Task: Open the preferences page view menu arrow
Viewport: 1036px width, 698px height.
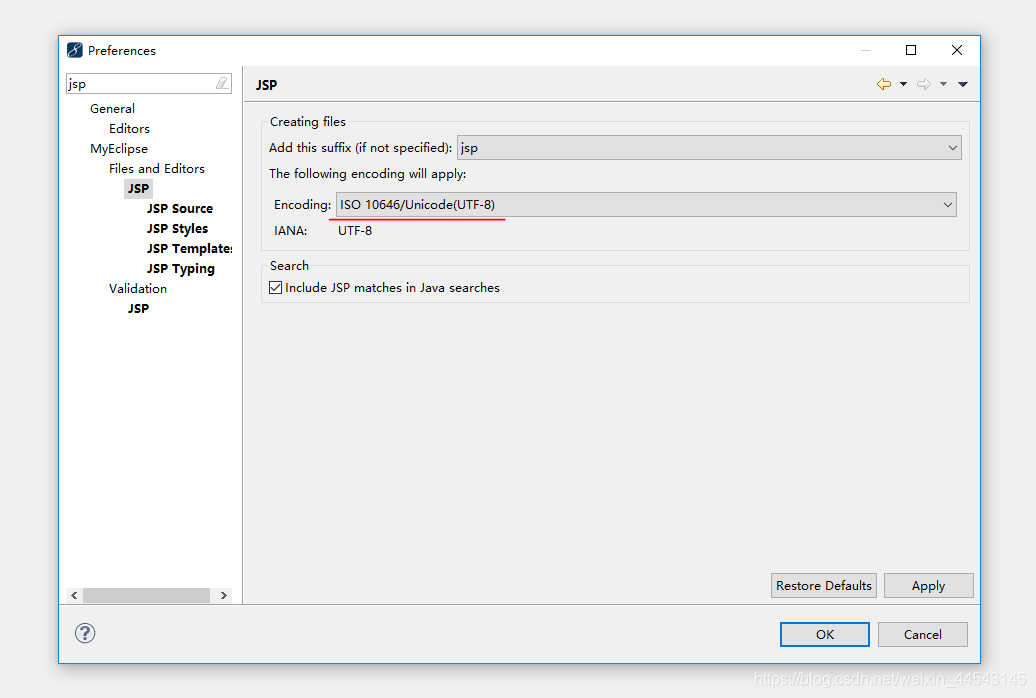Action: (x=963, y=84)
